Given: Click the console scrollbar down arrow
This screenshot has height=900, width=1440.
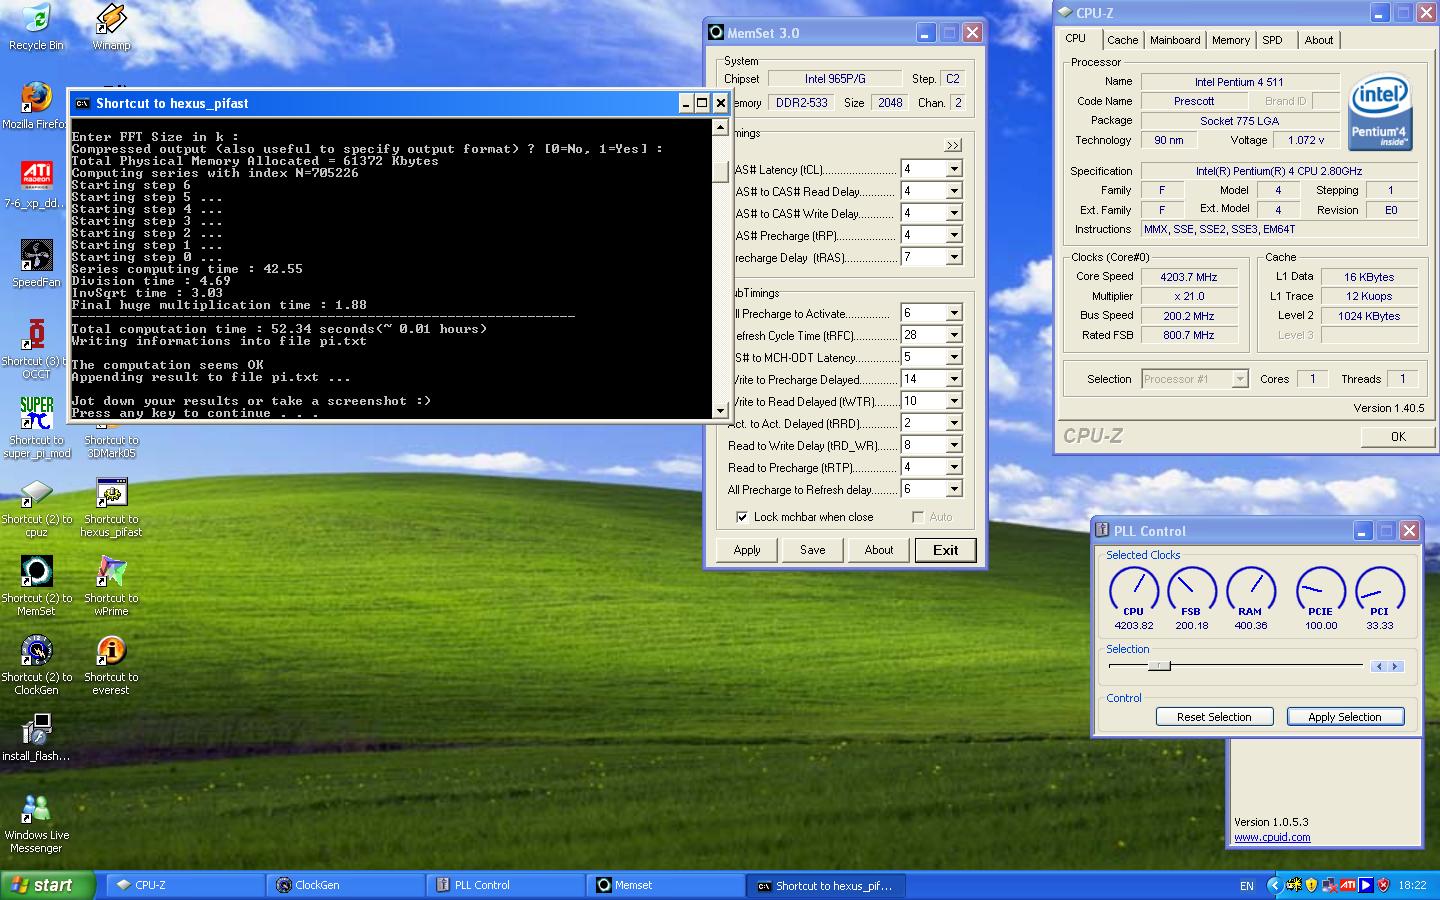Looking at the screenshot, I should pos(720,410).
